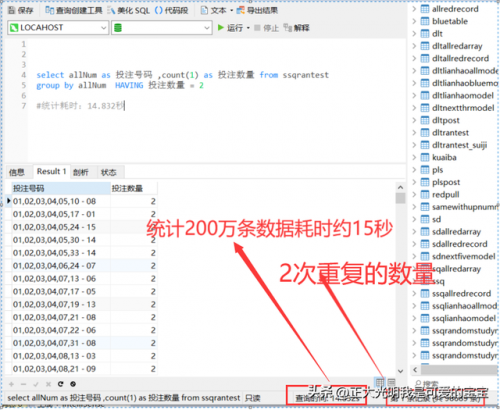Insert a code snippet (代码段)

[x=172, y=11]
